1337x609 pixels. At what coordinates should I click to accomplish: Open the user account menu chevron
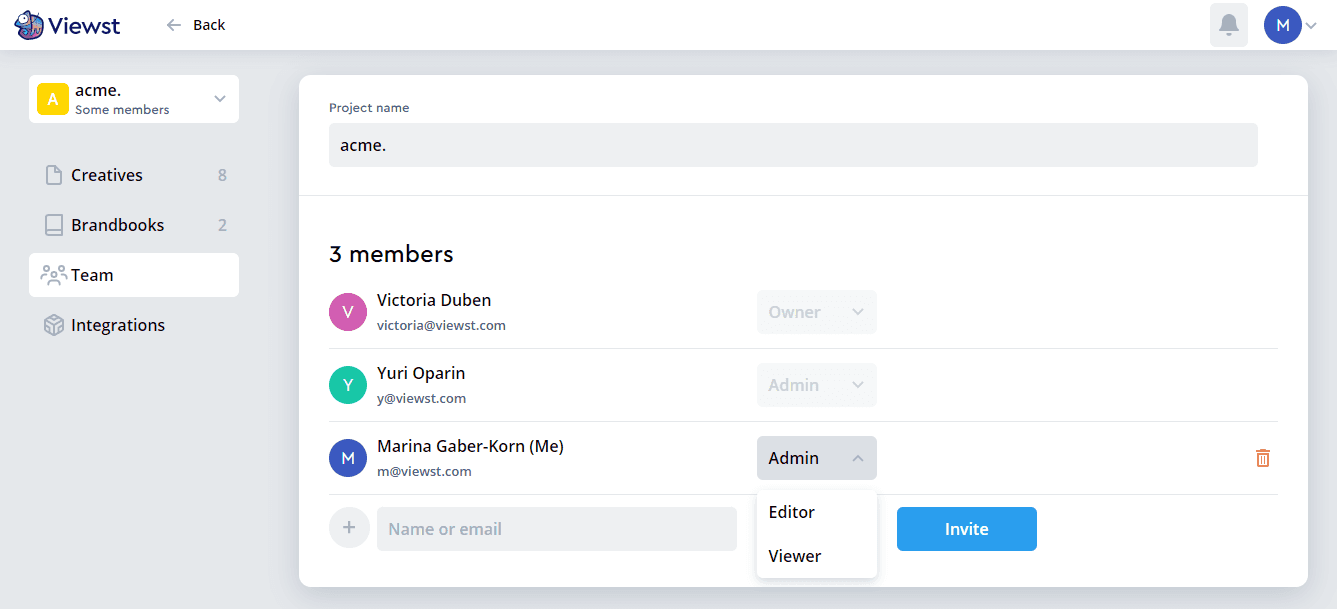click(1310, 24)
